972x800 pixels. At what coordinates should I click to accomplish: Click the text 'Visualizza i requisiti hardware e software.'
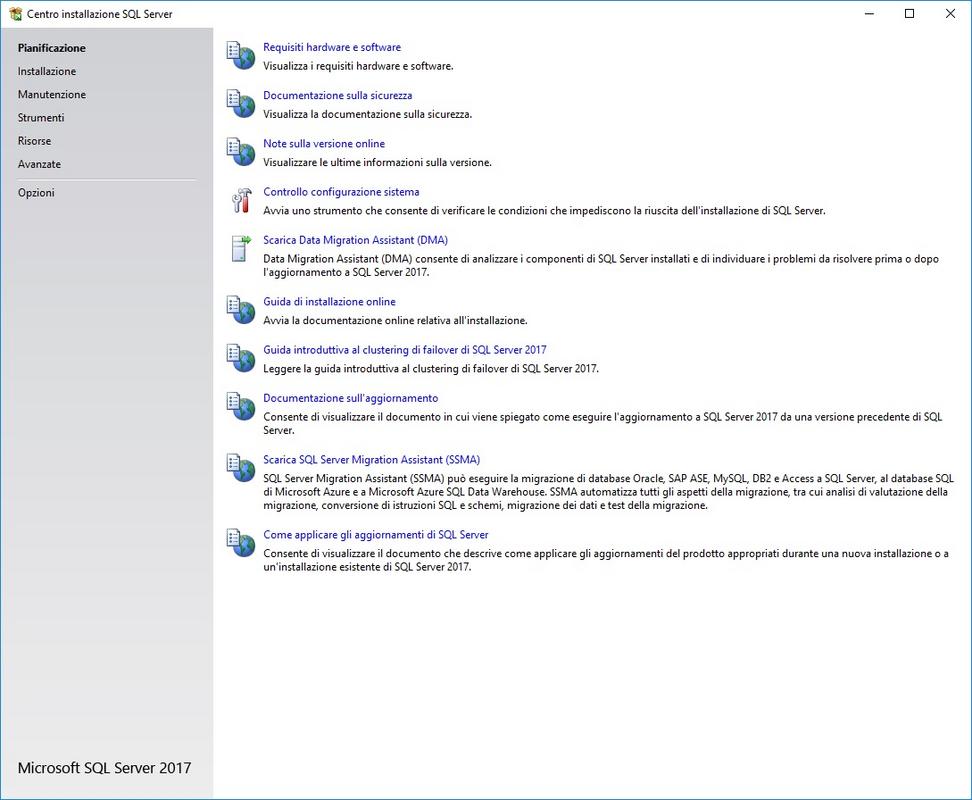(x=358, y=66)
